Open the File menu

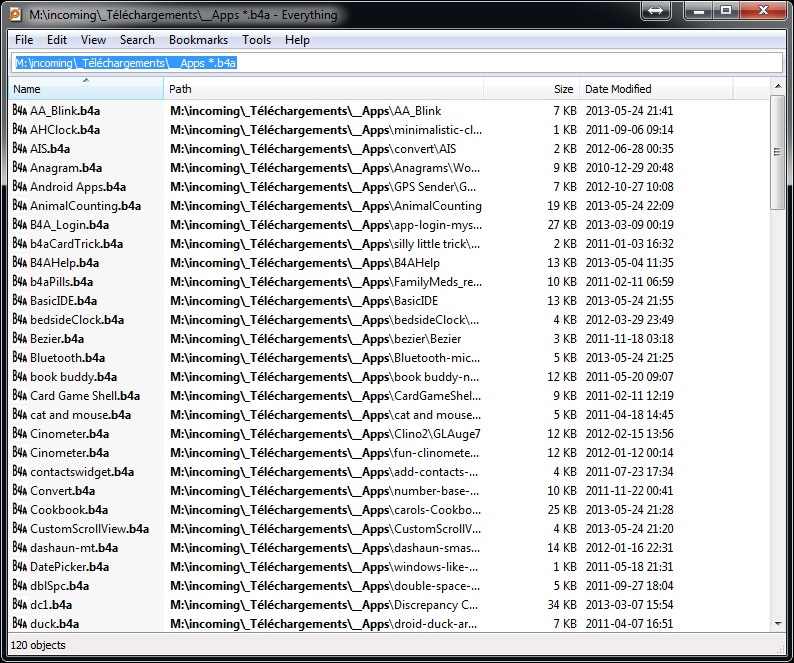[x=24, y=40]
